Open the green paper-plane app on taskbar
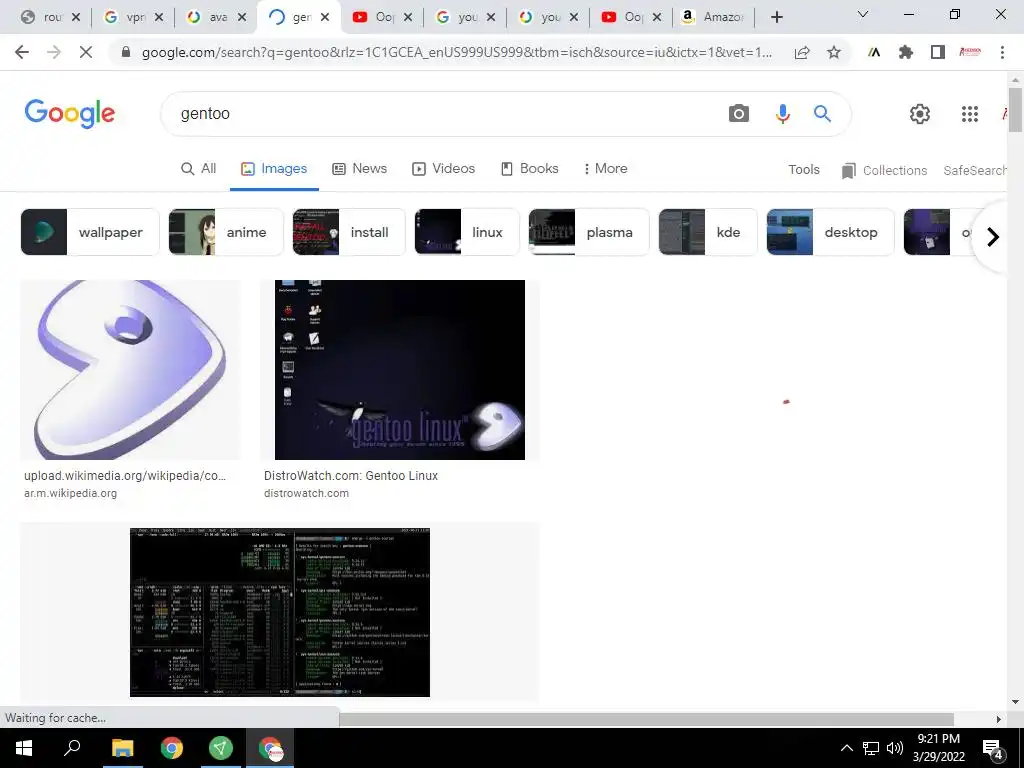This screenshot has height=768, width=1024. point(221,748)
